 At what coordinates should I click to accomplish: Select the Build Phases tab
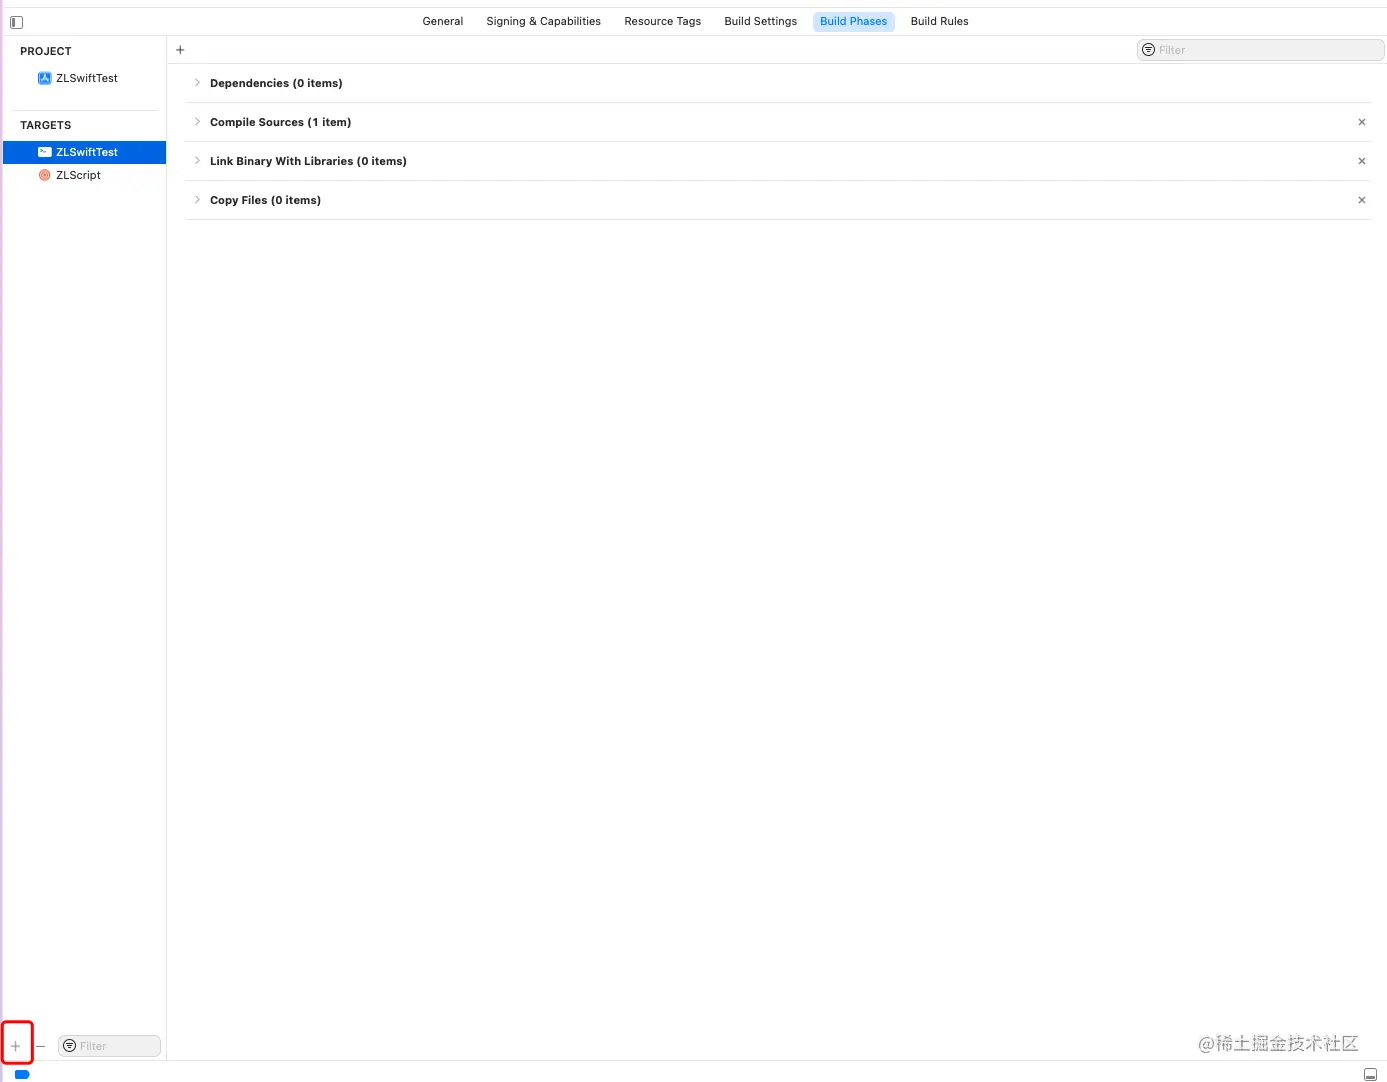tap(854, 21)
